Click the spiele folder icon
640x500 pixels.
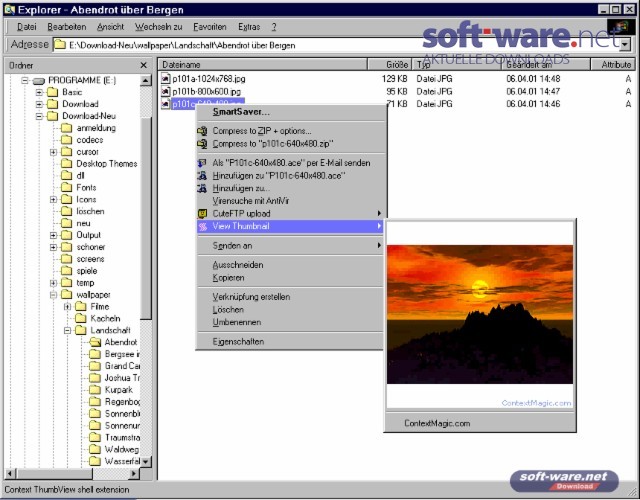pyautogui.click(x=67, y=271)
